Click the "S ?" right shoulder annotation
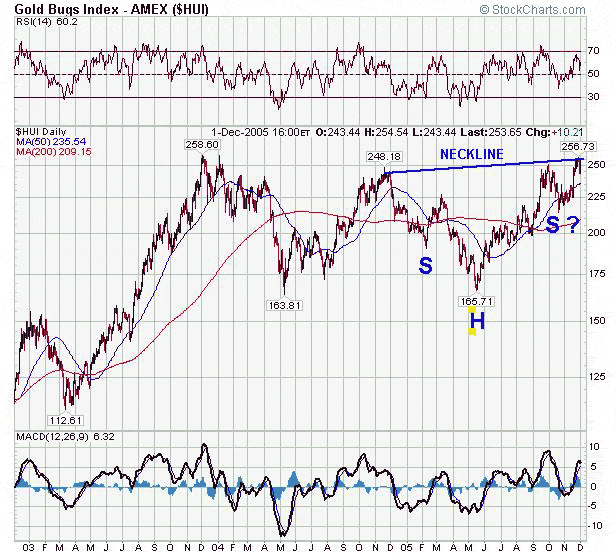 click(563, 225)
